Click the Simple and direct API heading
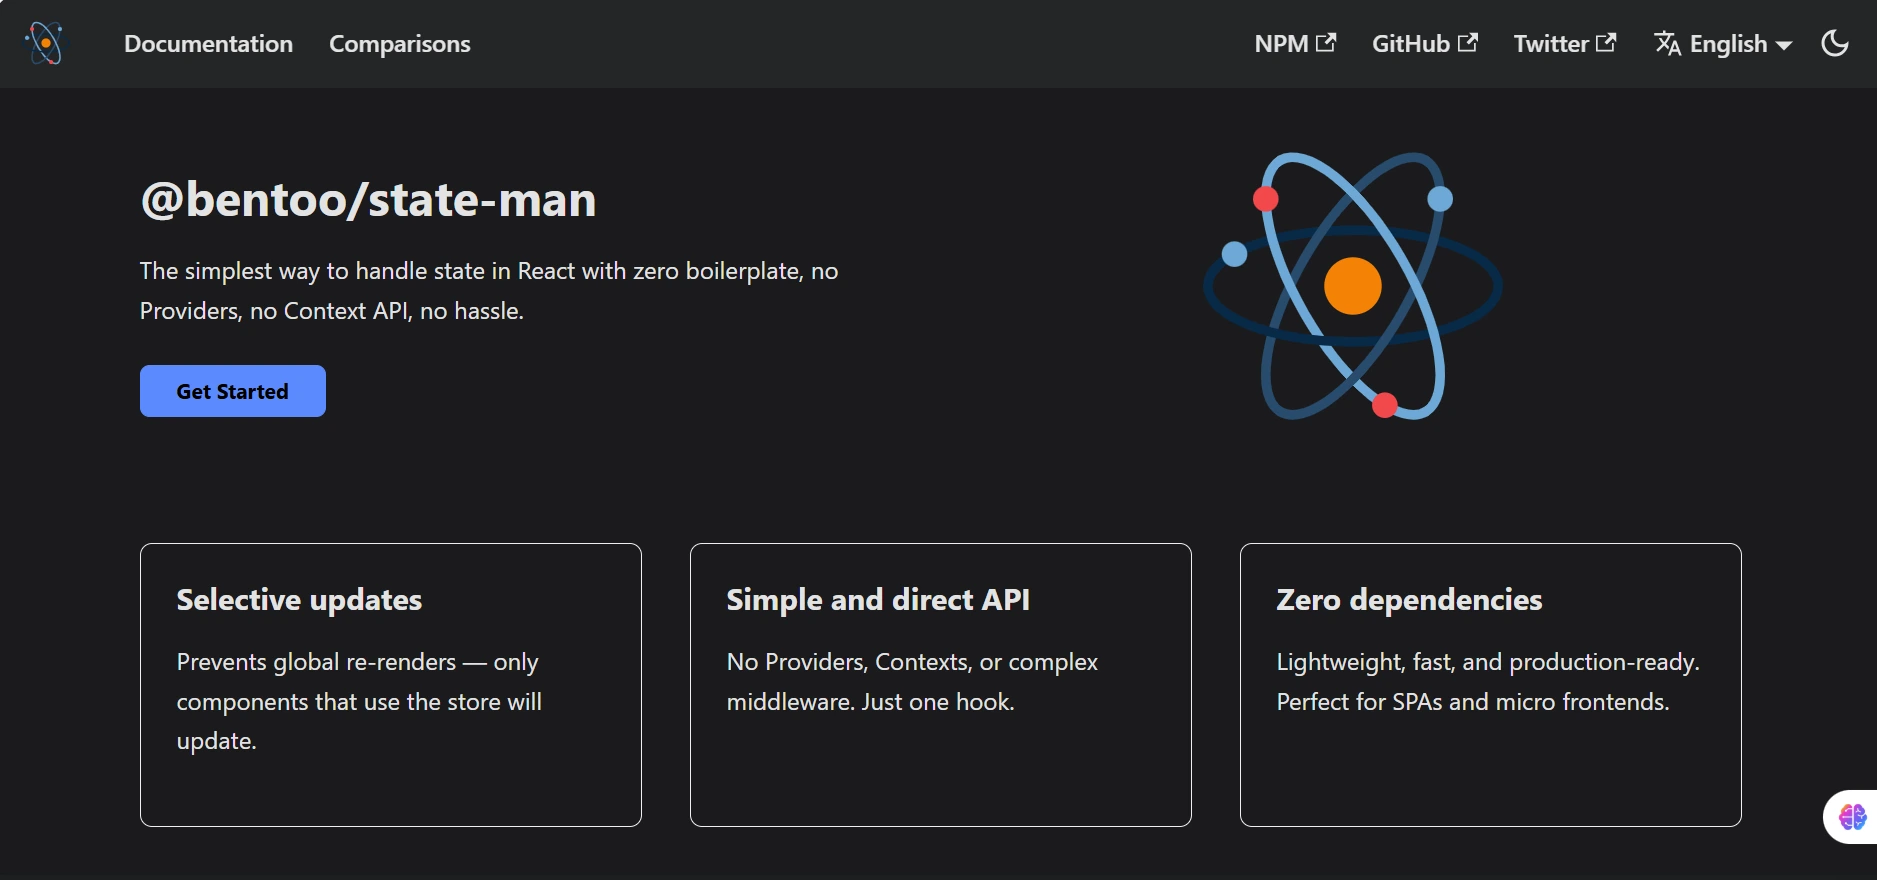 pyautogui.click(x=878, y=599)
